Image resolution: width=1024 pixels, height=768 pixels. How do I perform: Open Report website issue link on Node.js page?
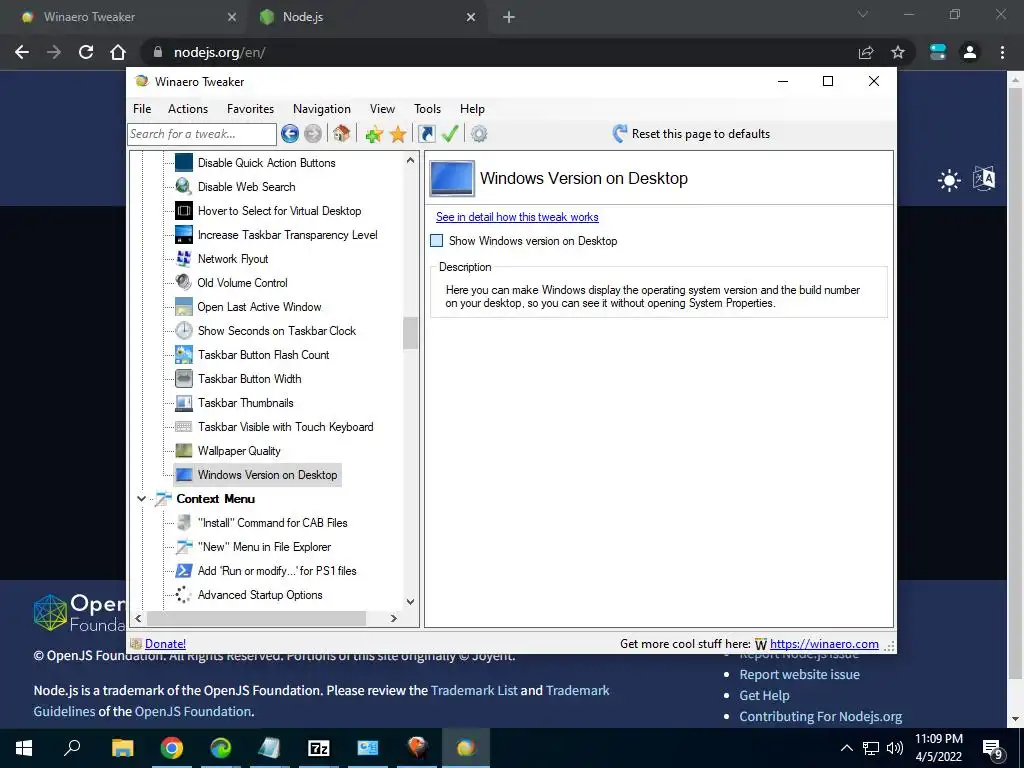(799, 675)
